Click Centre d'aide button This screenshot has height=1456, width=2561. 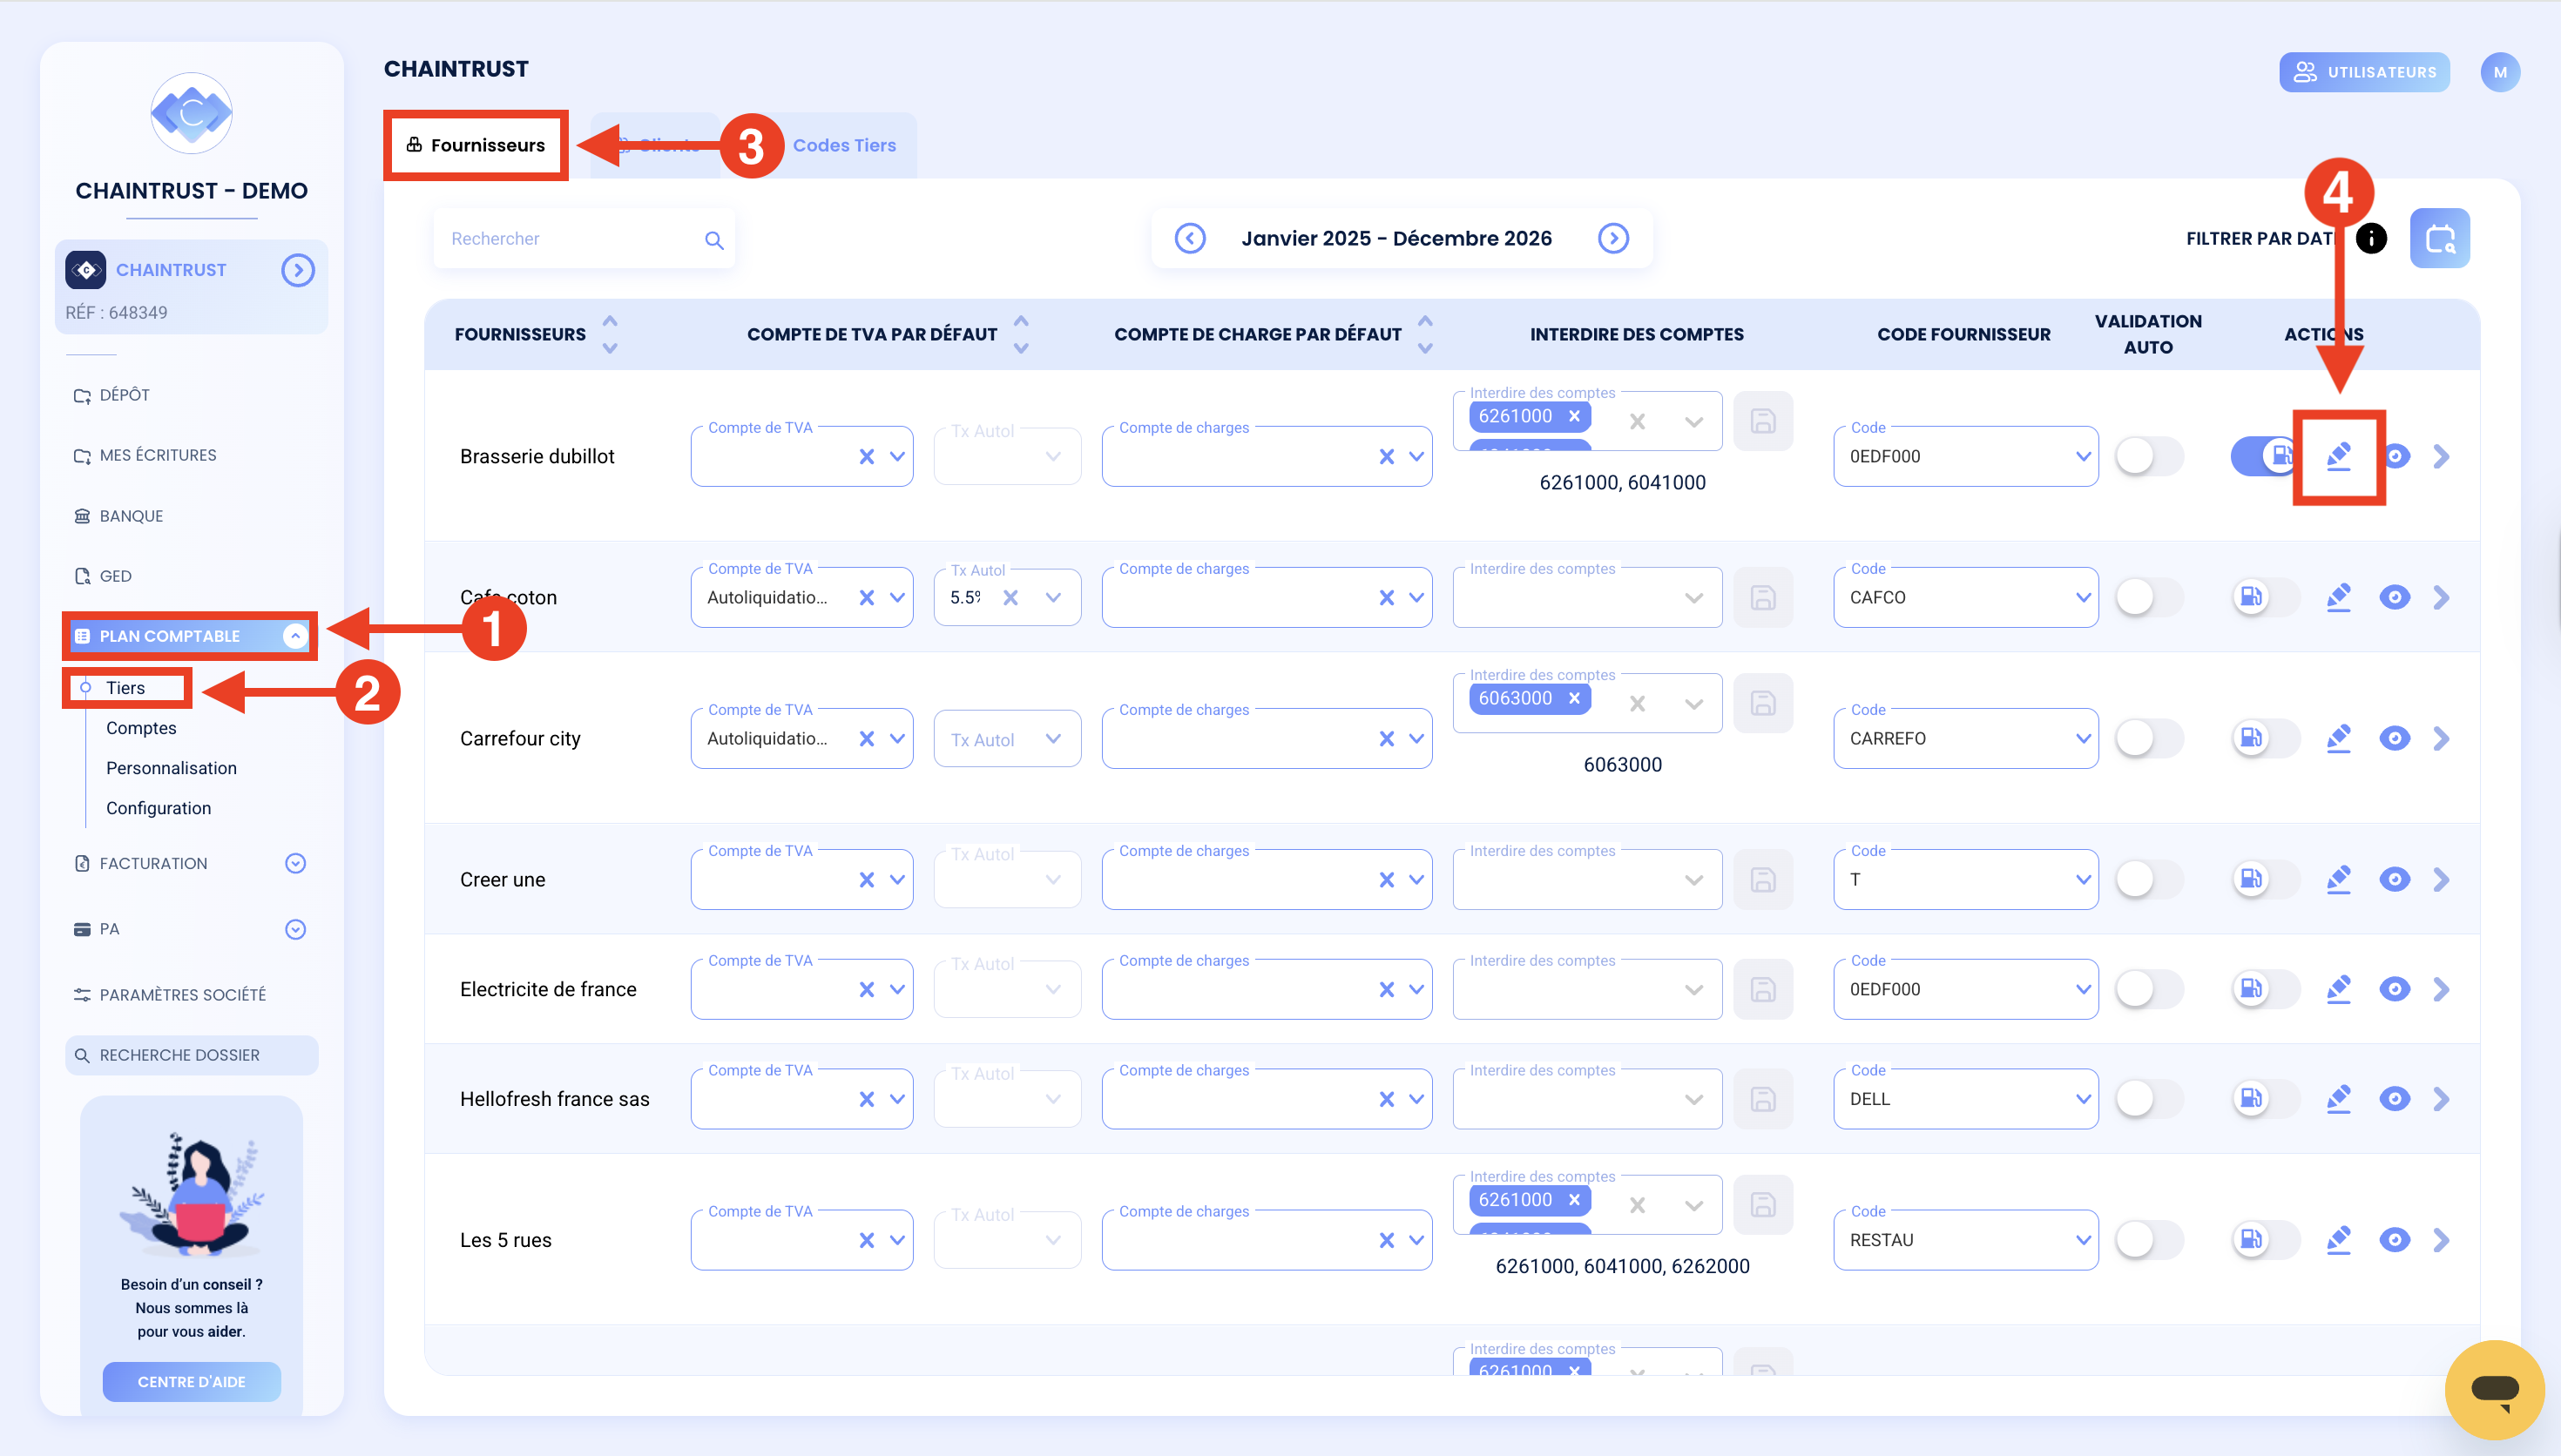coord(191,1381)
